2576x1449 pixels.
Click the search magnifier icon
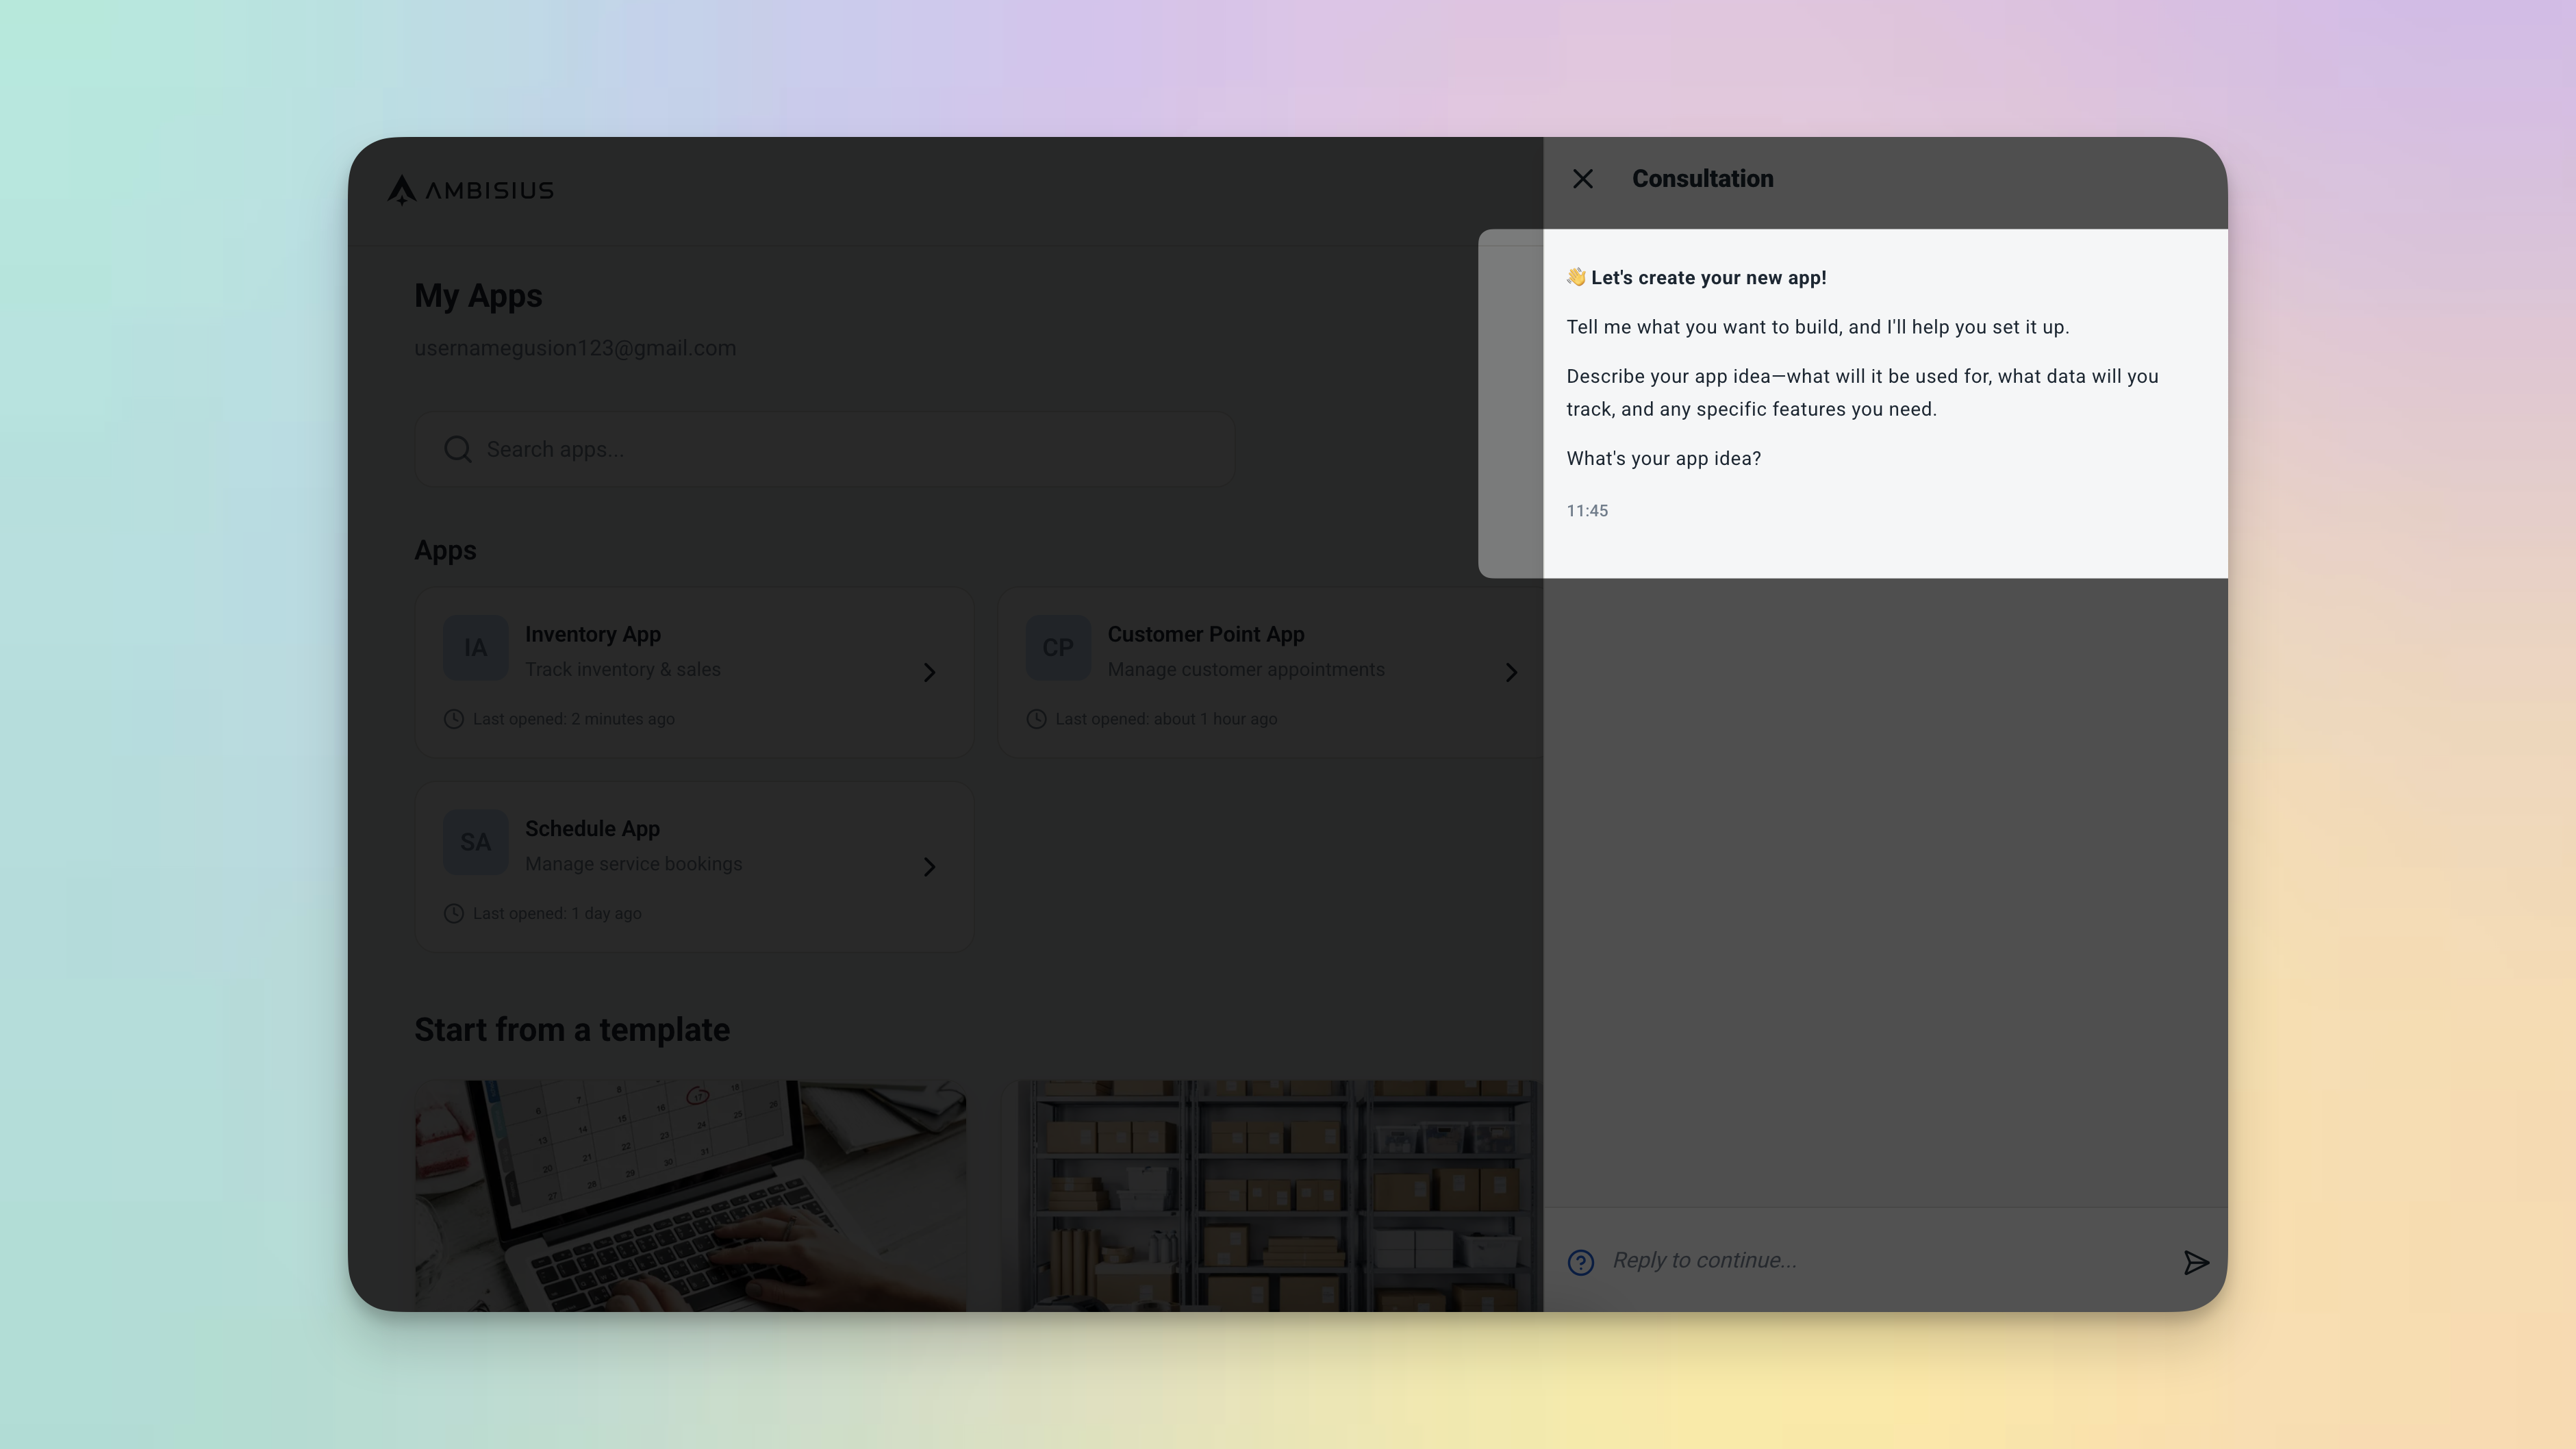click(458, 449)
